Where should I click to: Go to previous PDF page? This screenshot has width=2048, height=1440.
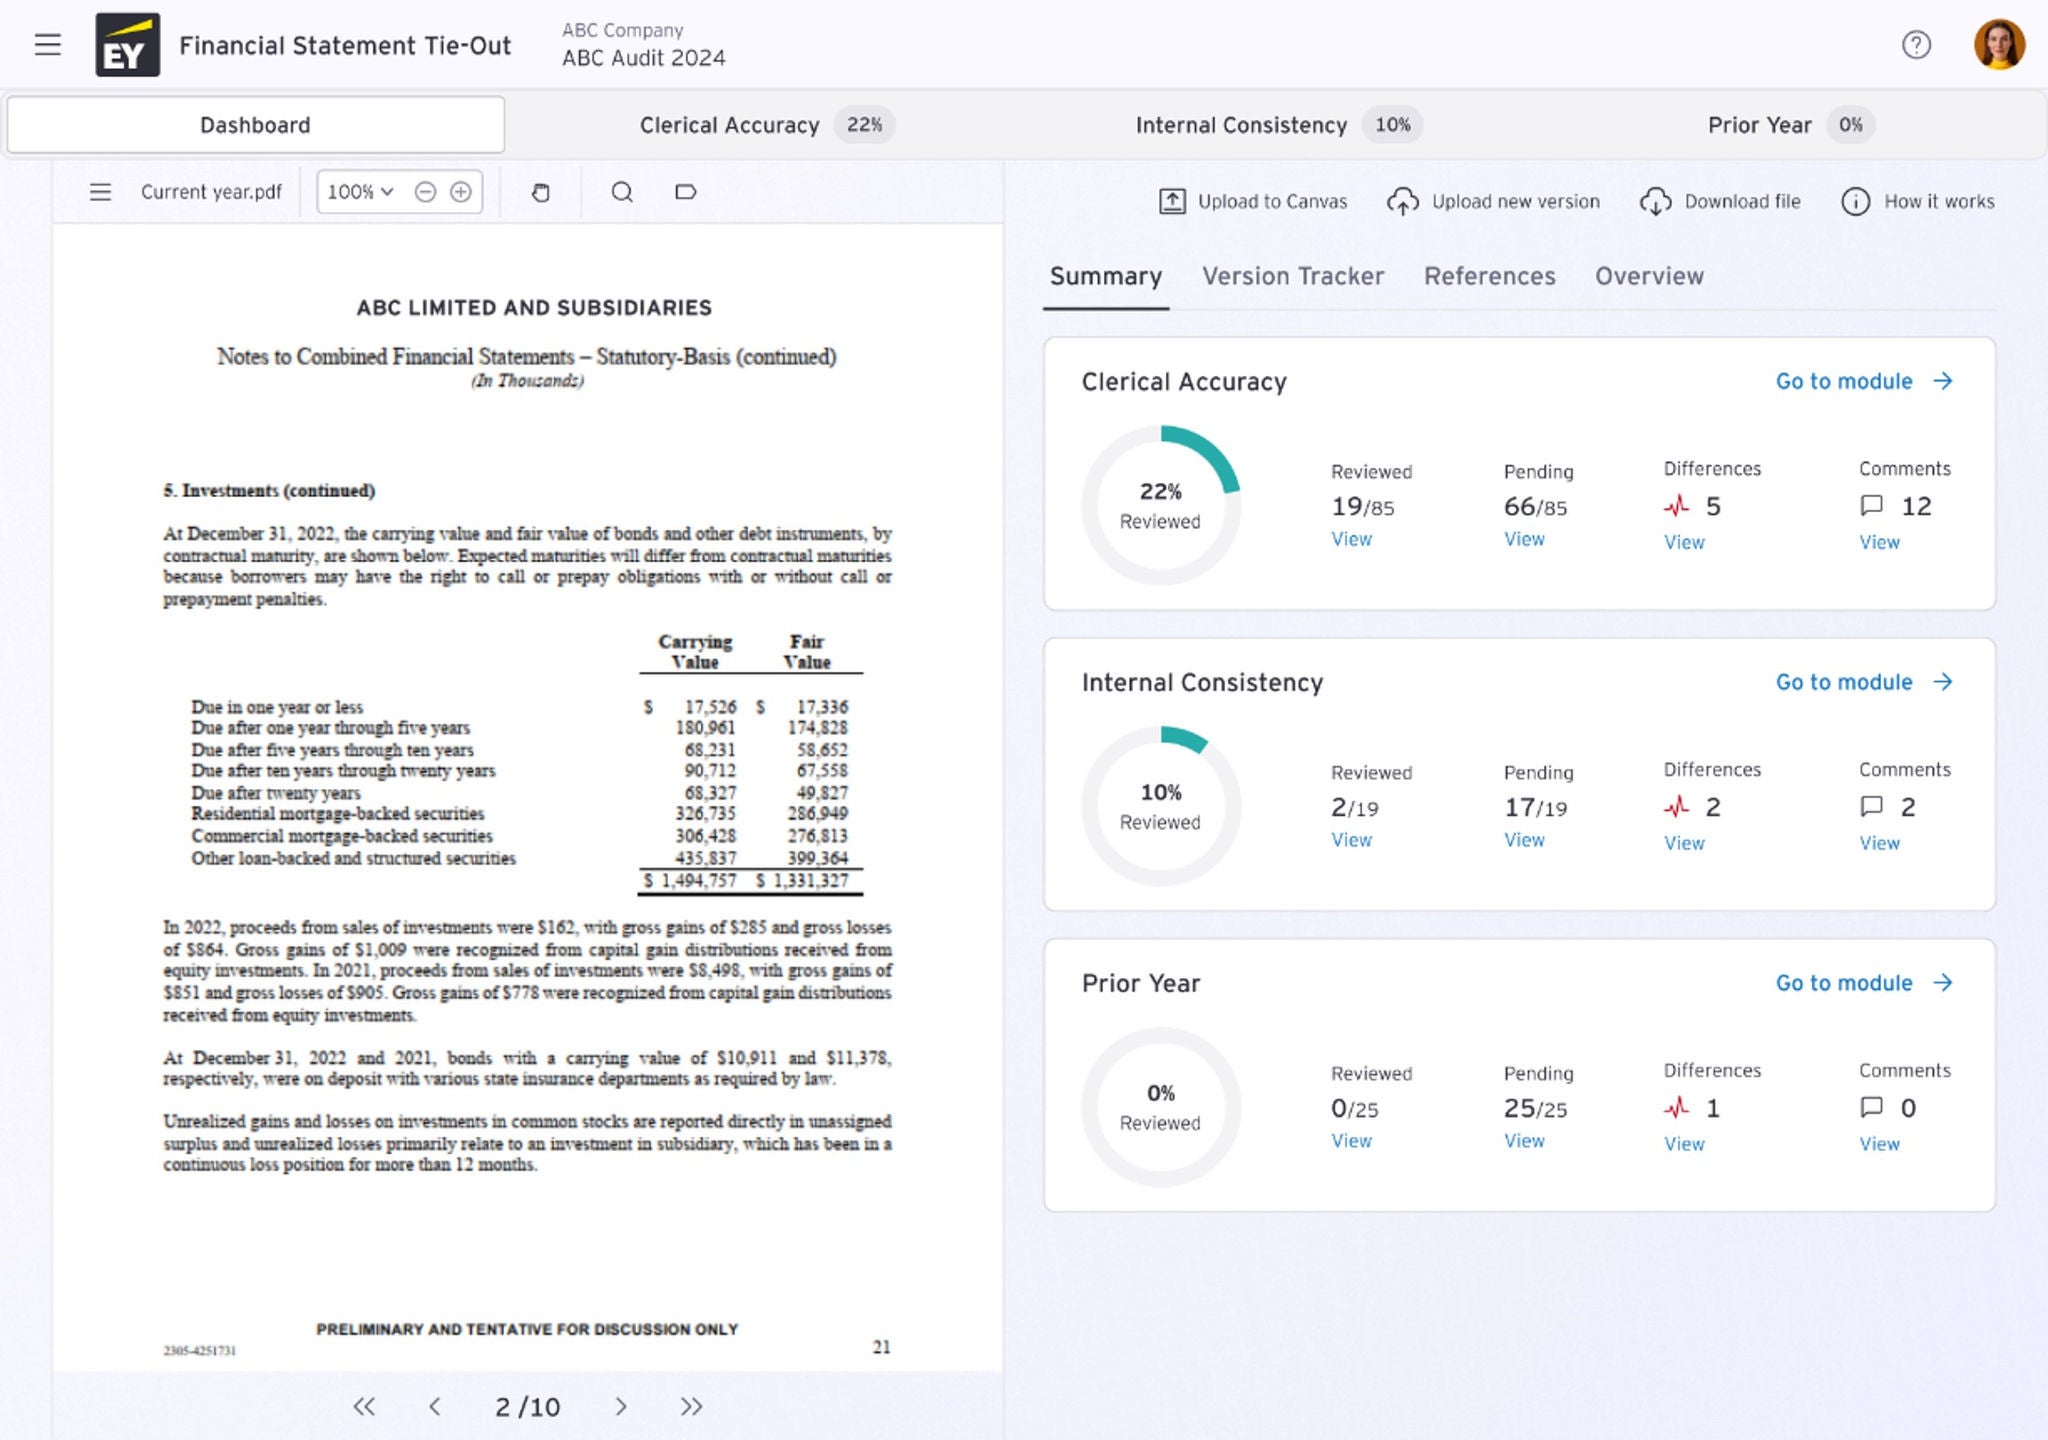[434, 1407]
